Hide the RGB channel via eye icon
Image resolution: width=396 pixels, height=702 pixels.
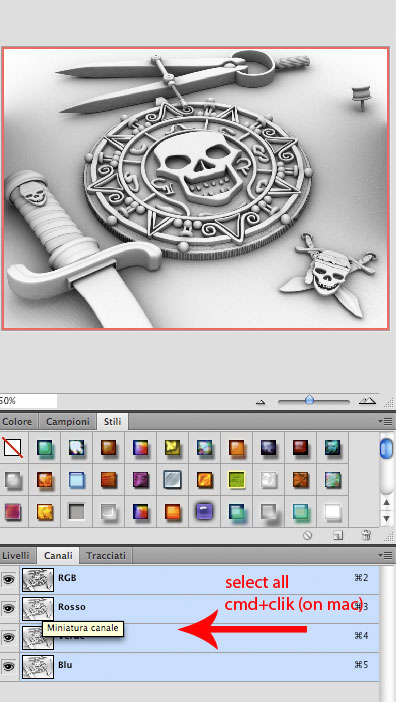8,580
